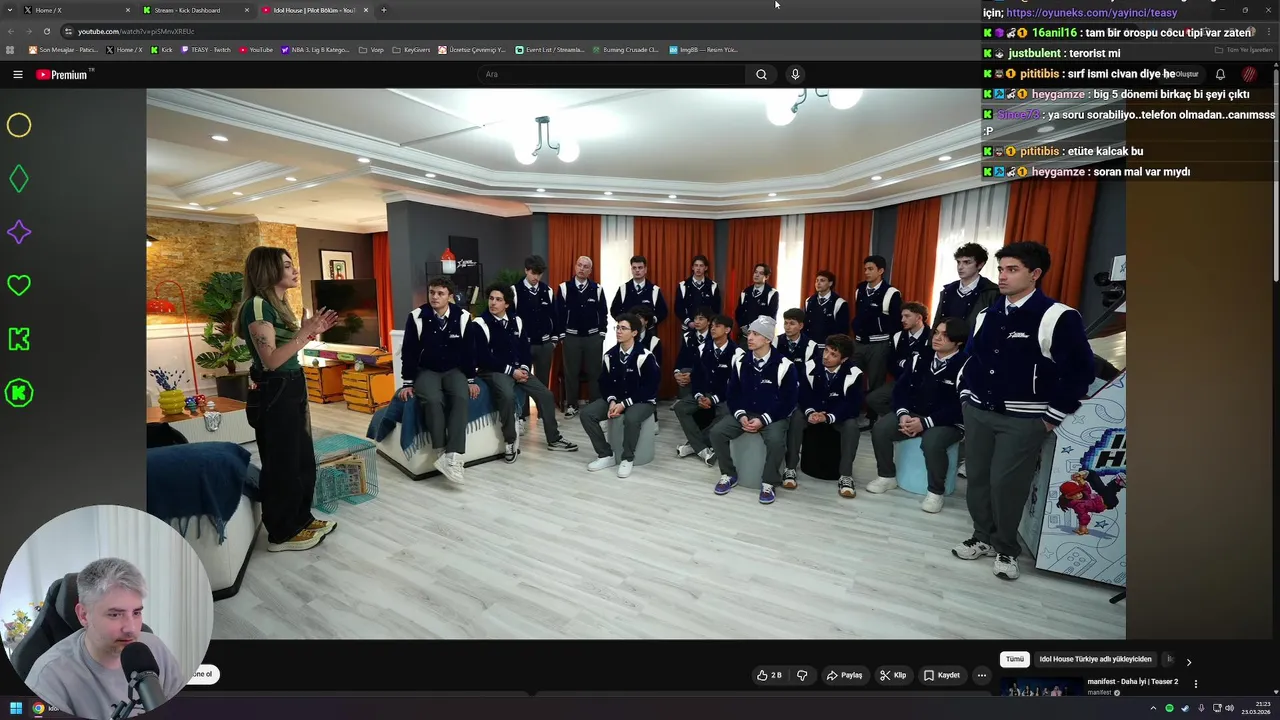1280x720 pixels.
Task: Expand the Vorp bookmarks folder
Action: point(371,49)
